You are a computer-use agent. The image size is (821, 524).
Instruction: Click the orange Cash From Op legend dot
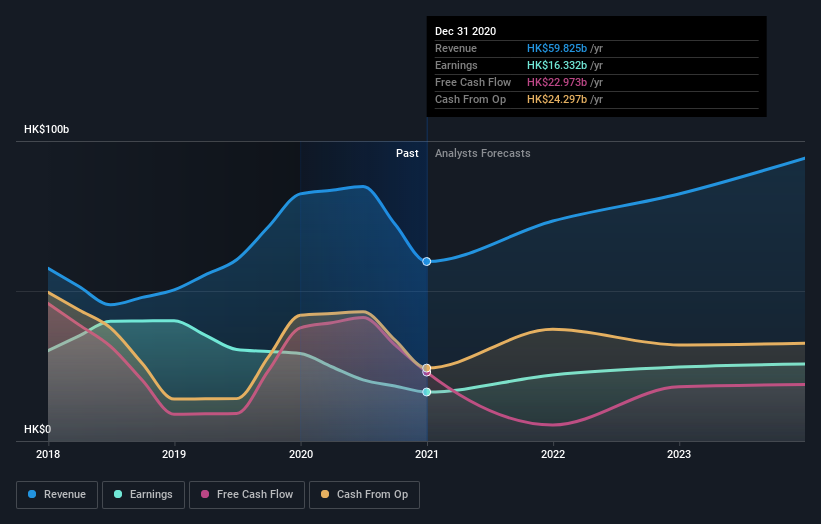click(325, 494)
